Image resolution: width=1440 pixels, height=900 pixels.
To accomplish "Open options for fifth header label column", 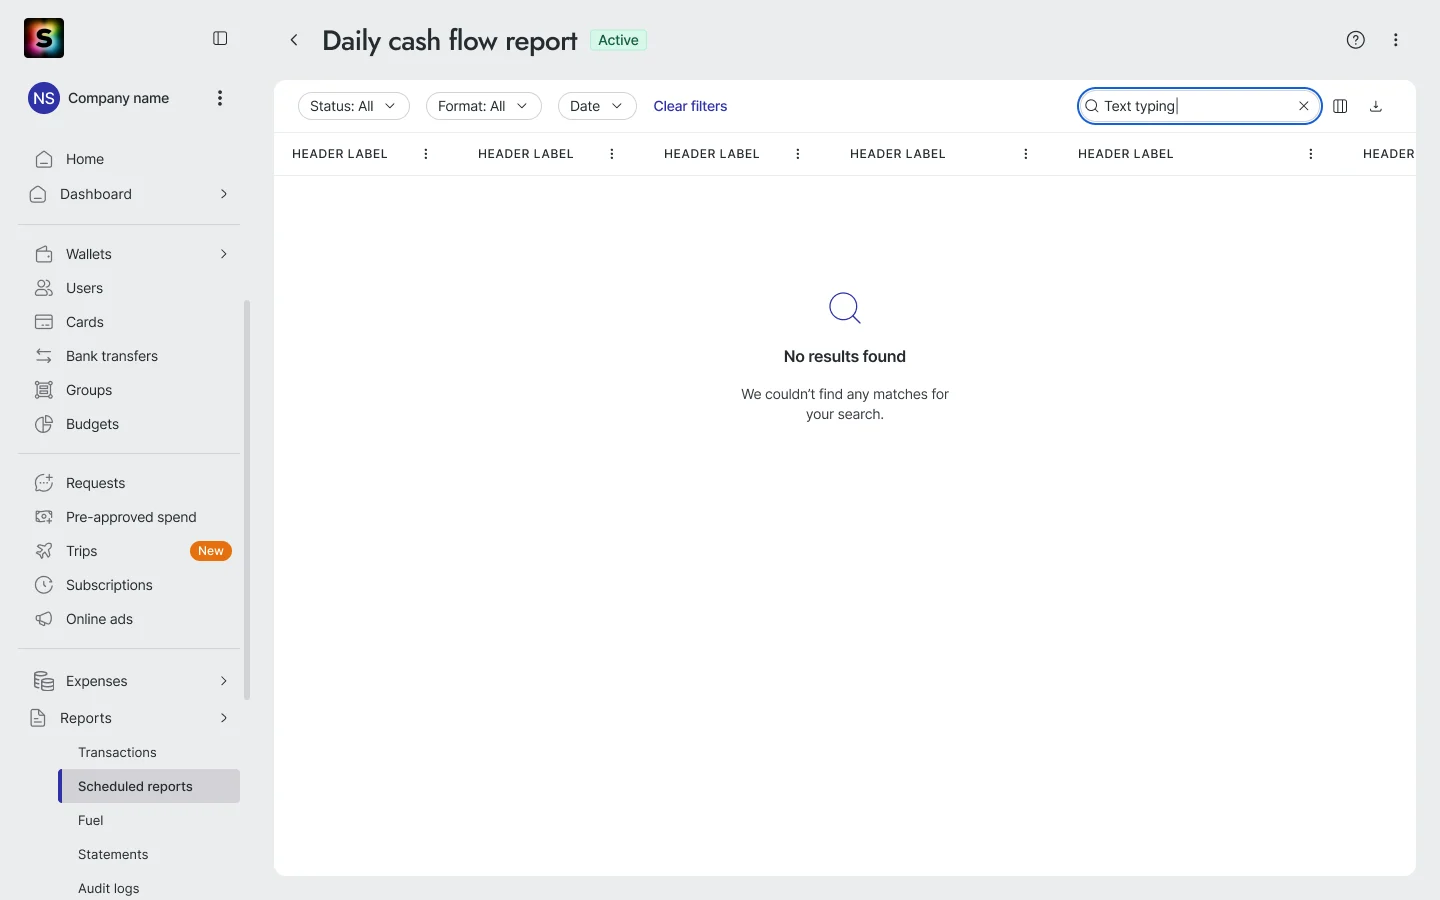I will pyautogui.click(x=1311, y=154).
